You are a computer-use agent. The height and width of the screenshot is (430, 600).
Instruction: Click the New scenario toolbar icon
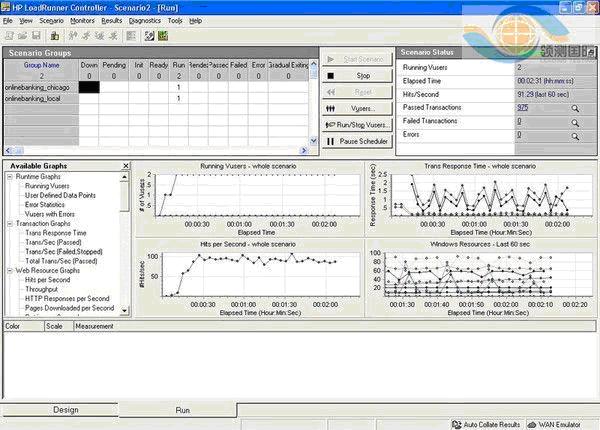[9, 35]
